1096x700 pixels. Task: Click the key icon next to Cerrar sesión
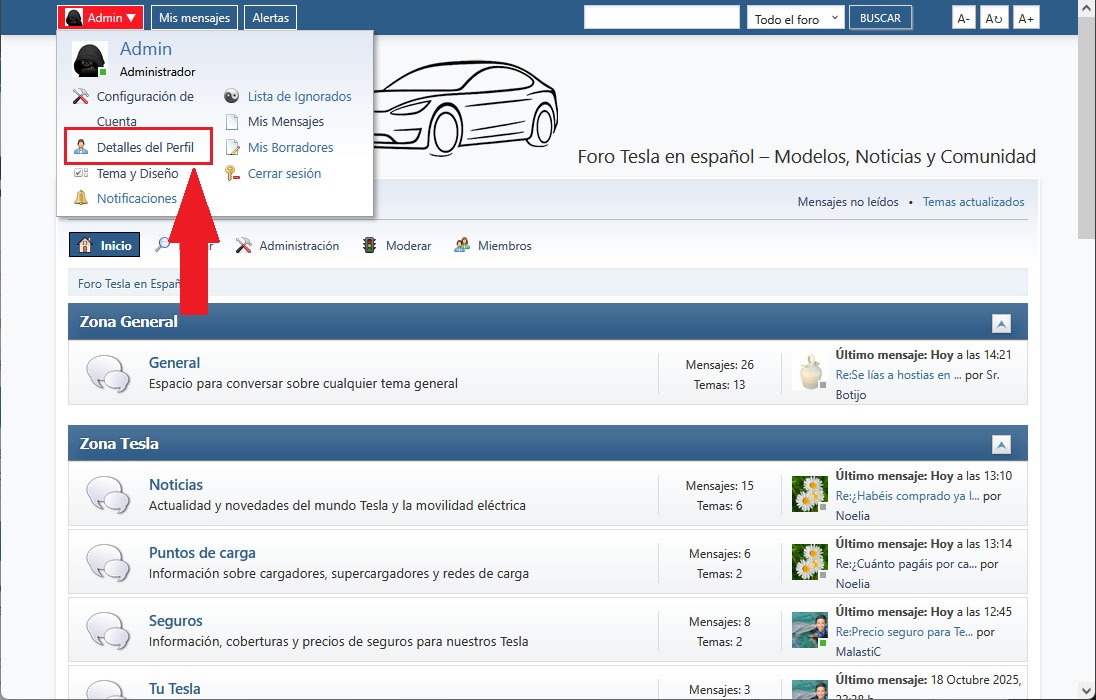coord(232,173)
